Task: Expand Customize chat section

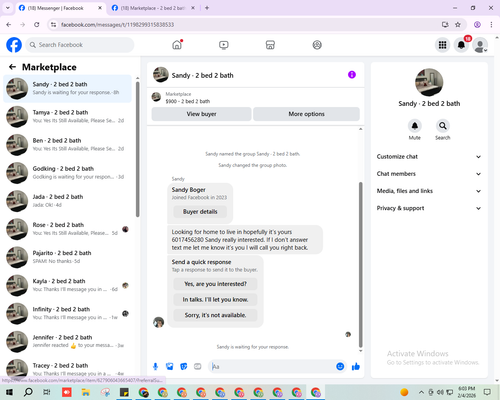Action: click(x=429, y=157)
